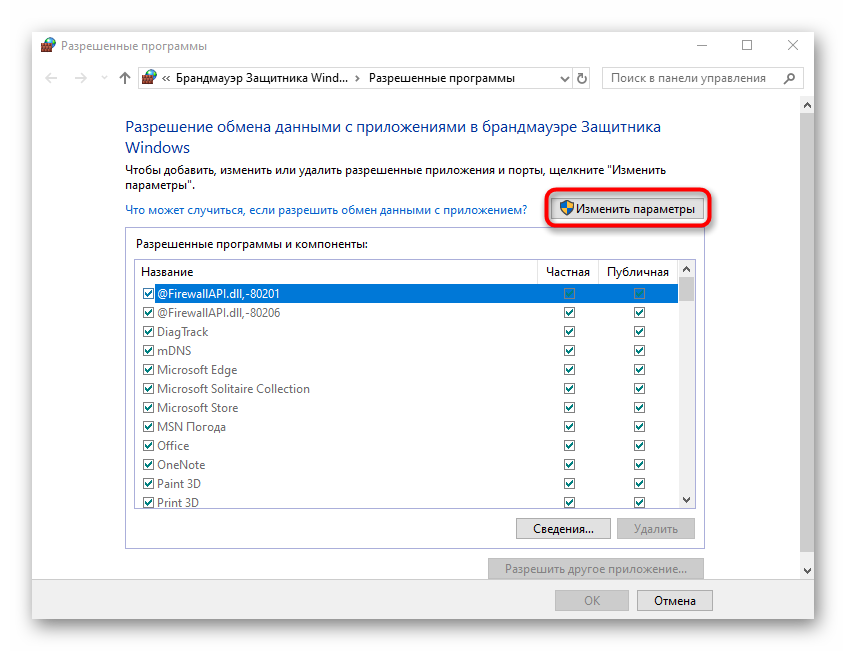Screen dimensions: 846x651
Task: Click the Частная column header
Action: coord(568,272)
